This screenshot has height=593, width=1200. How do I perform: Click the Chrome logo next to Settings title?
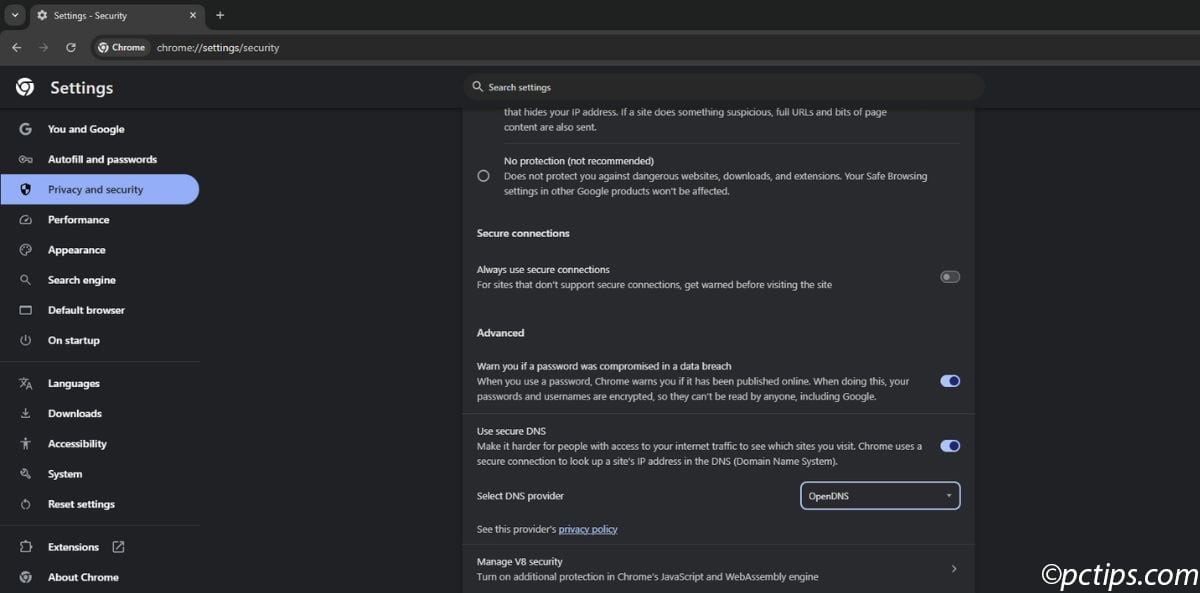coord(25,88)
